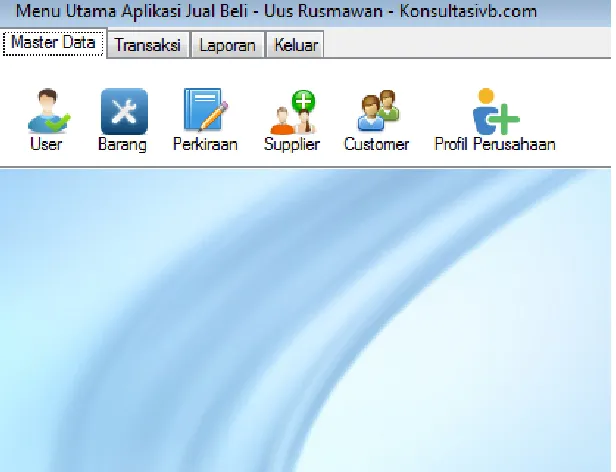Open the User icon with green checkmark
The image size is (616, 472).
tap(49, 111)
